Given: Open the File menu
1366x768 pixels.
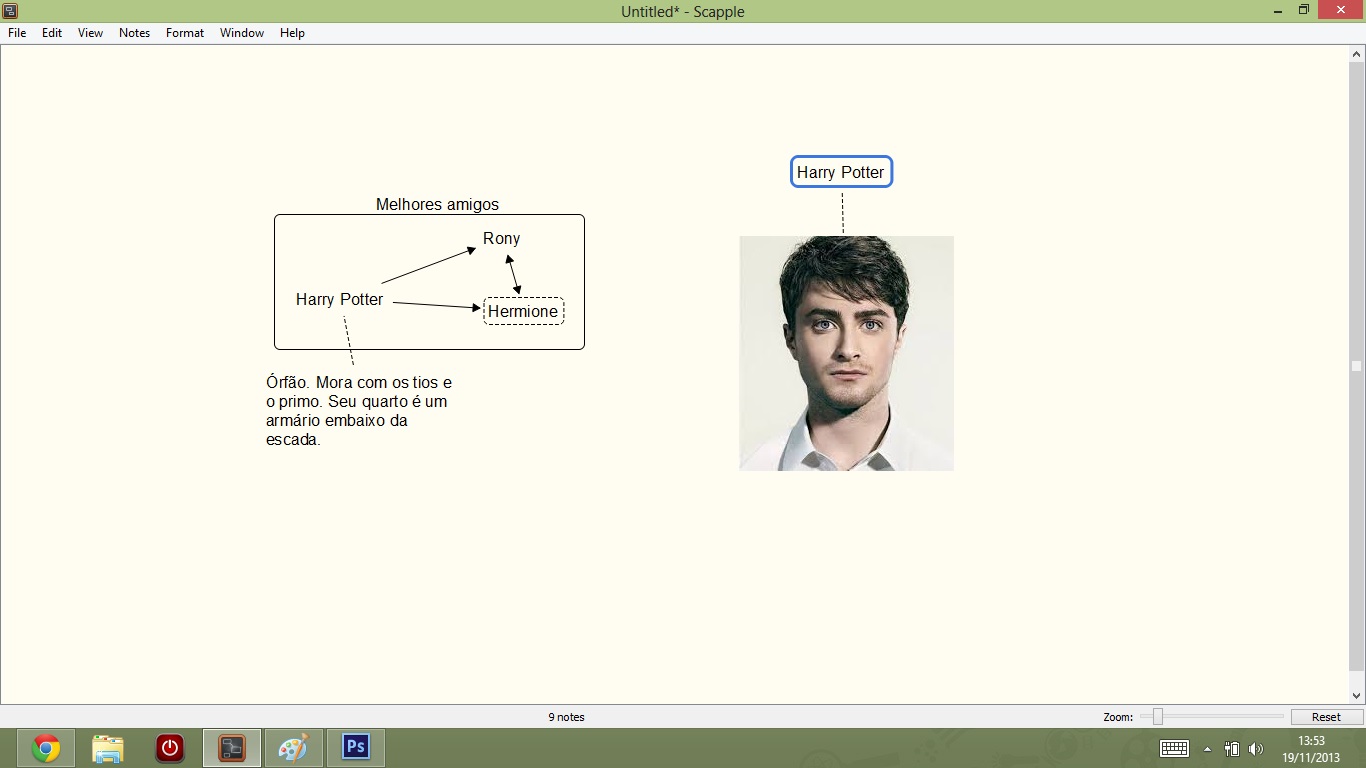Looking at the screenshot, I should tap(17, 33).
